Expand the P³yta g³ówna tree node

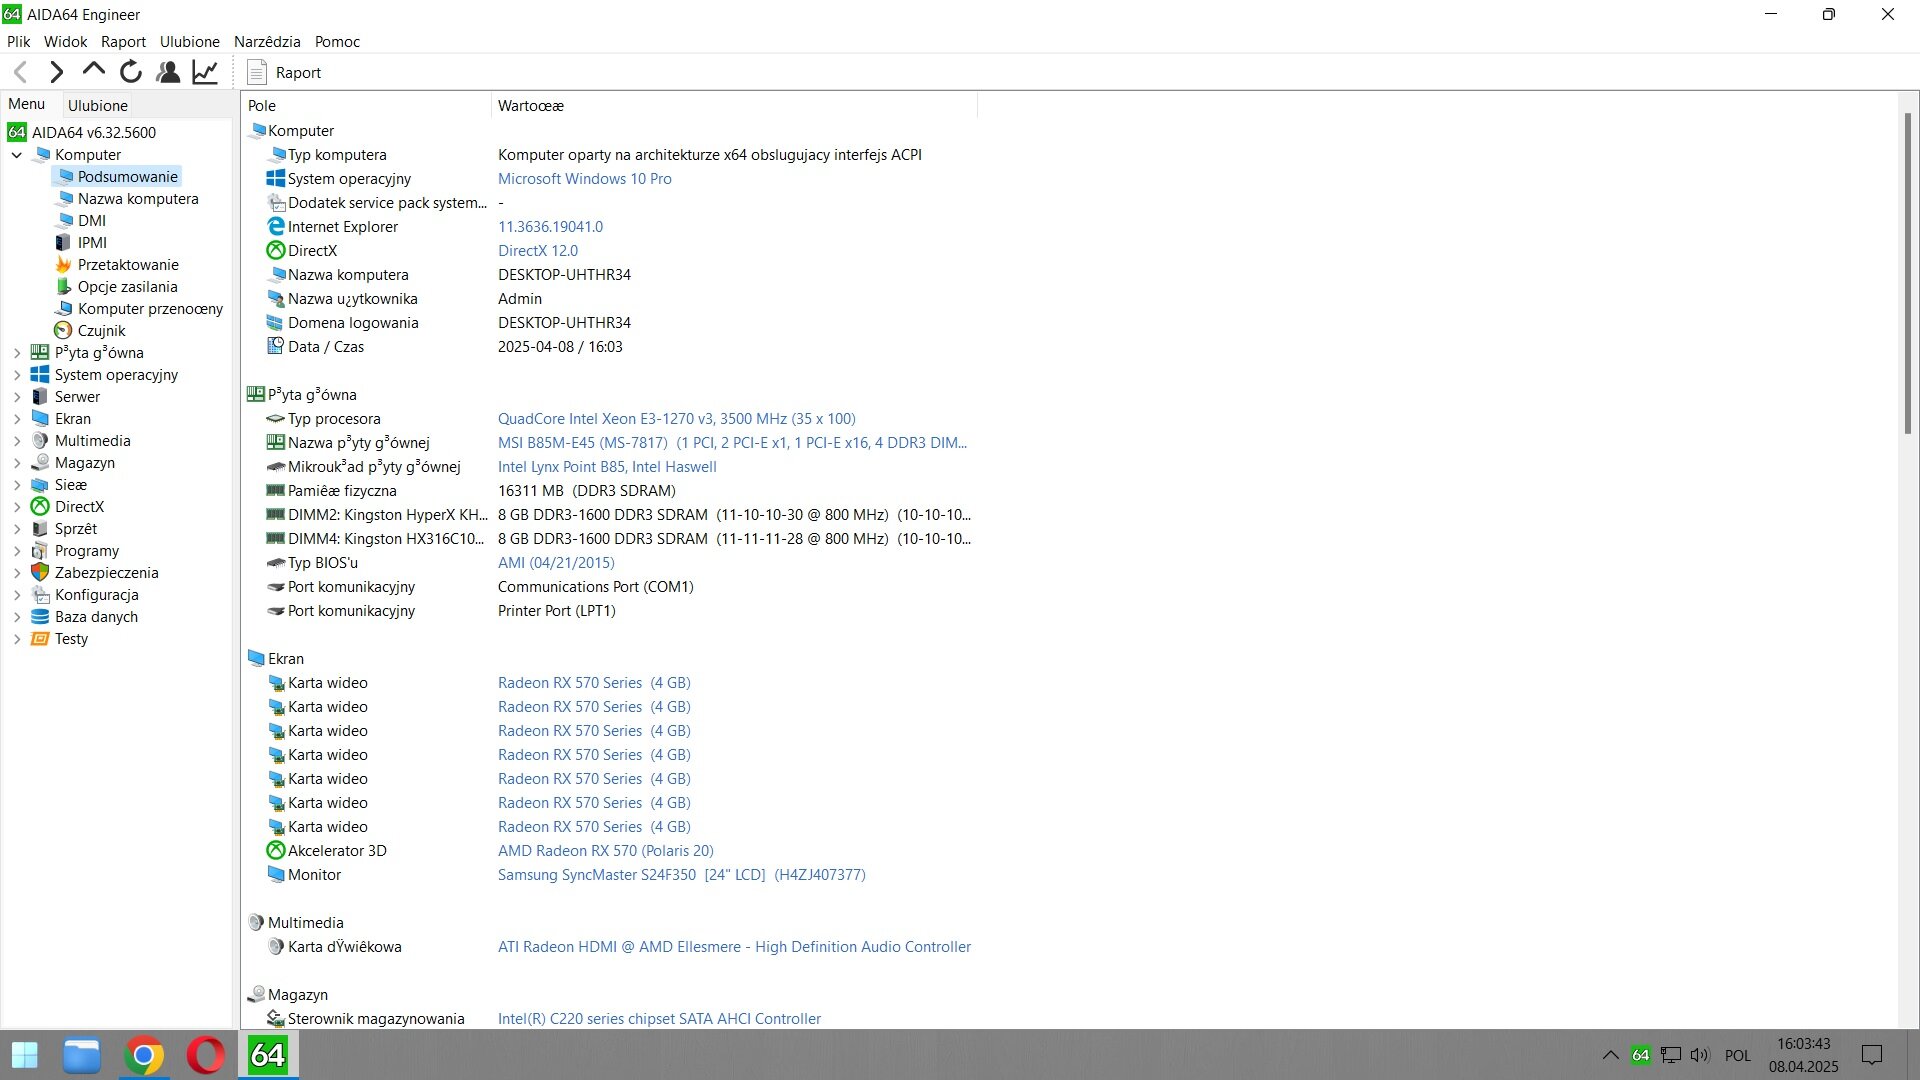click(17, 353)
